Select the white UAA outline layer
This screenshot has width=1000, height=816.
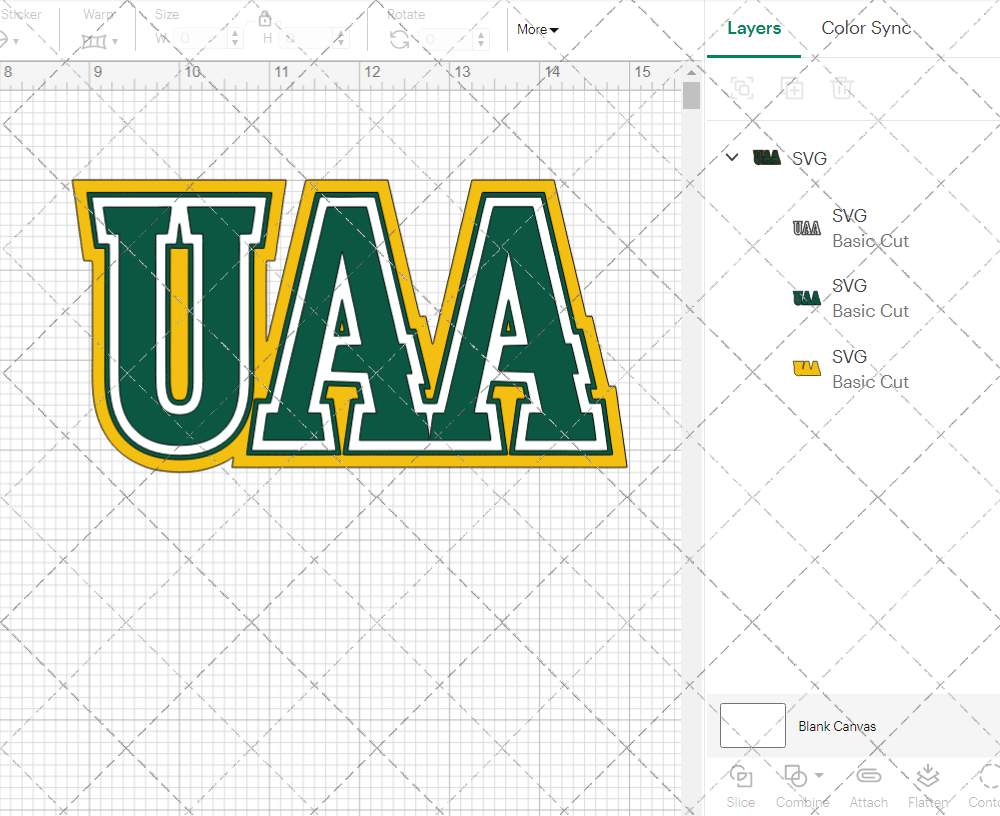853,228
